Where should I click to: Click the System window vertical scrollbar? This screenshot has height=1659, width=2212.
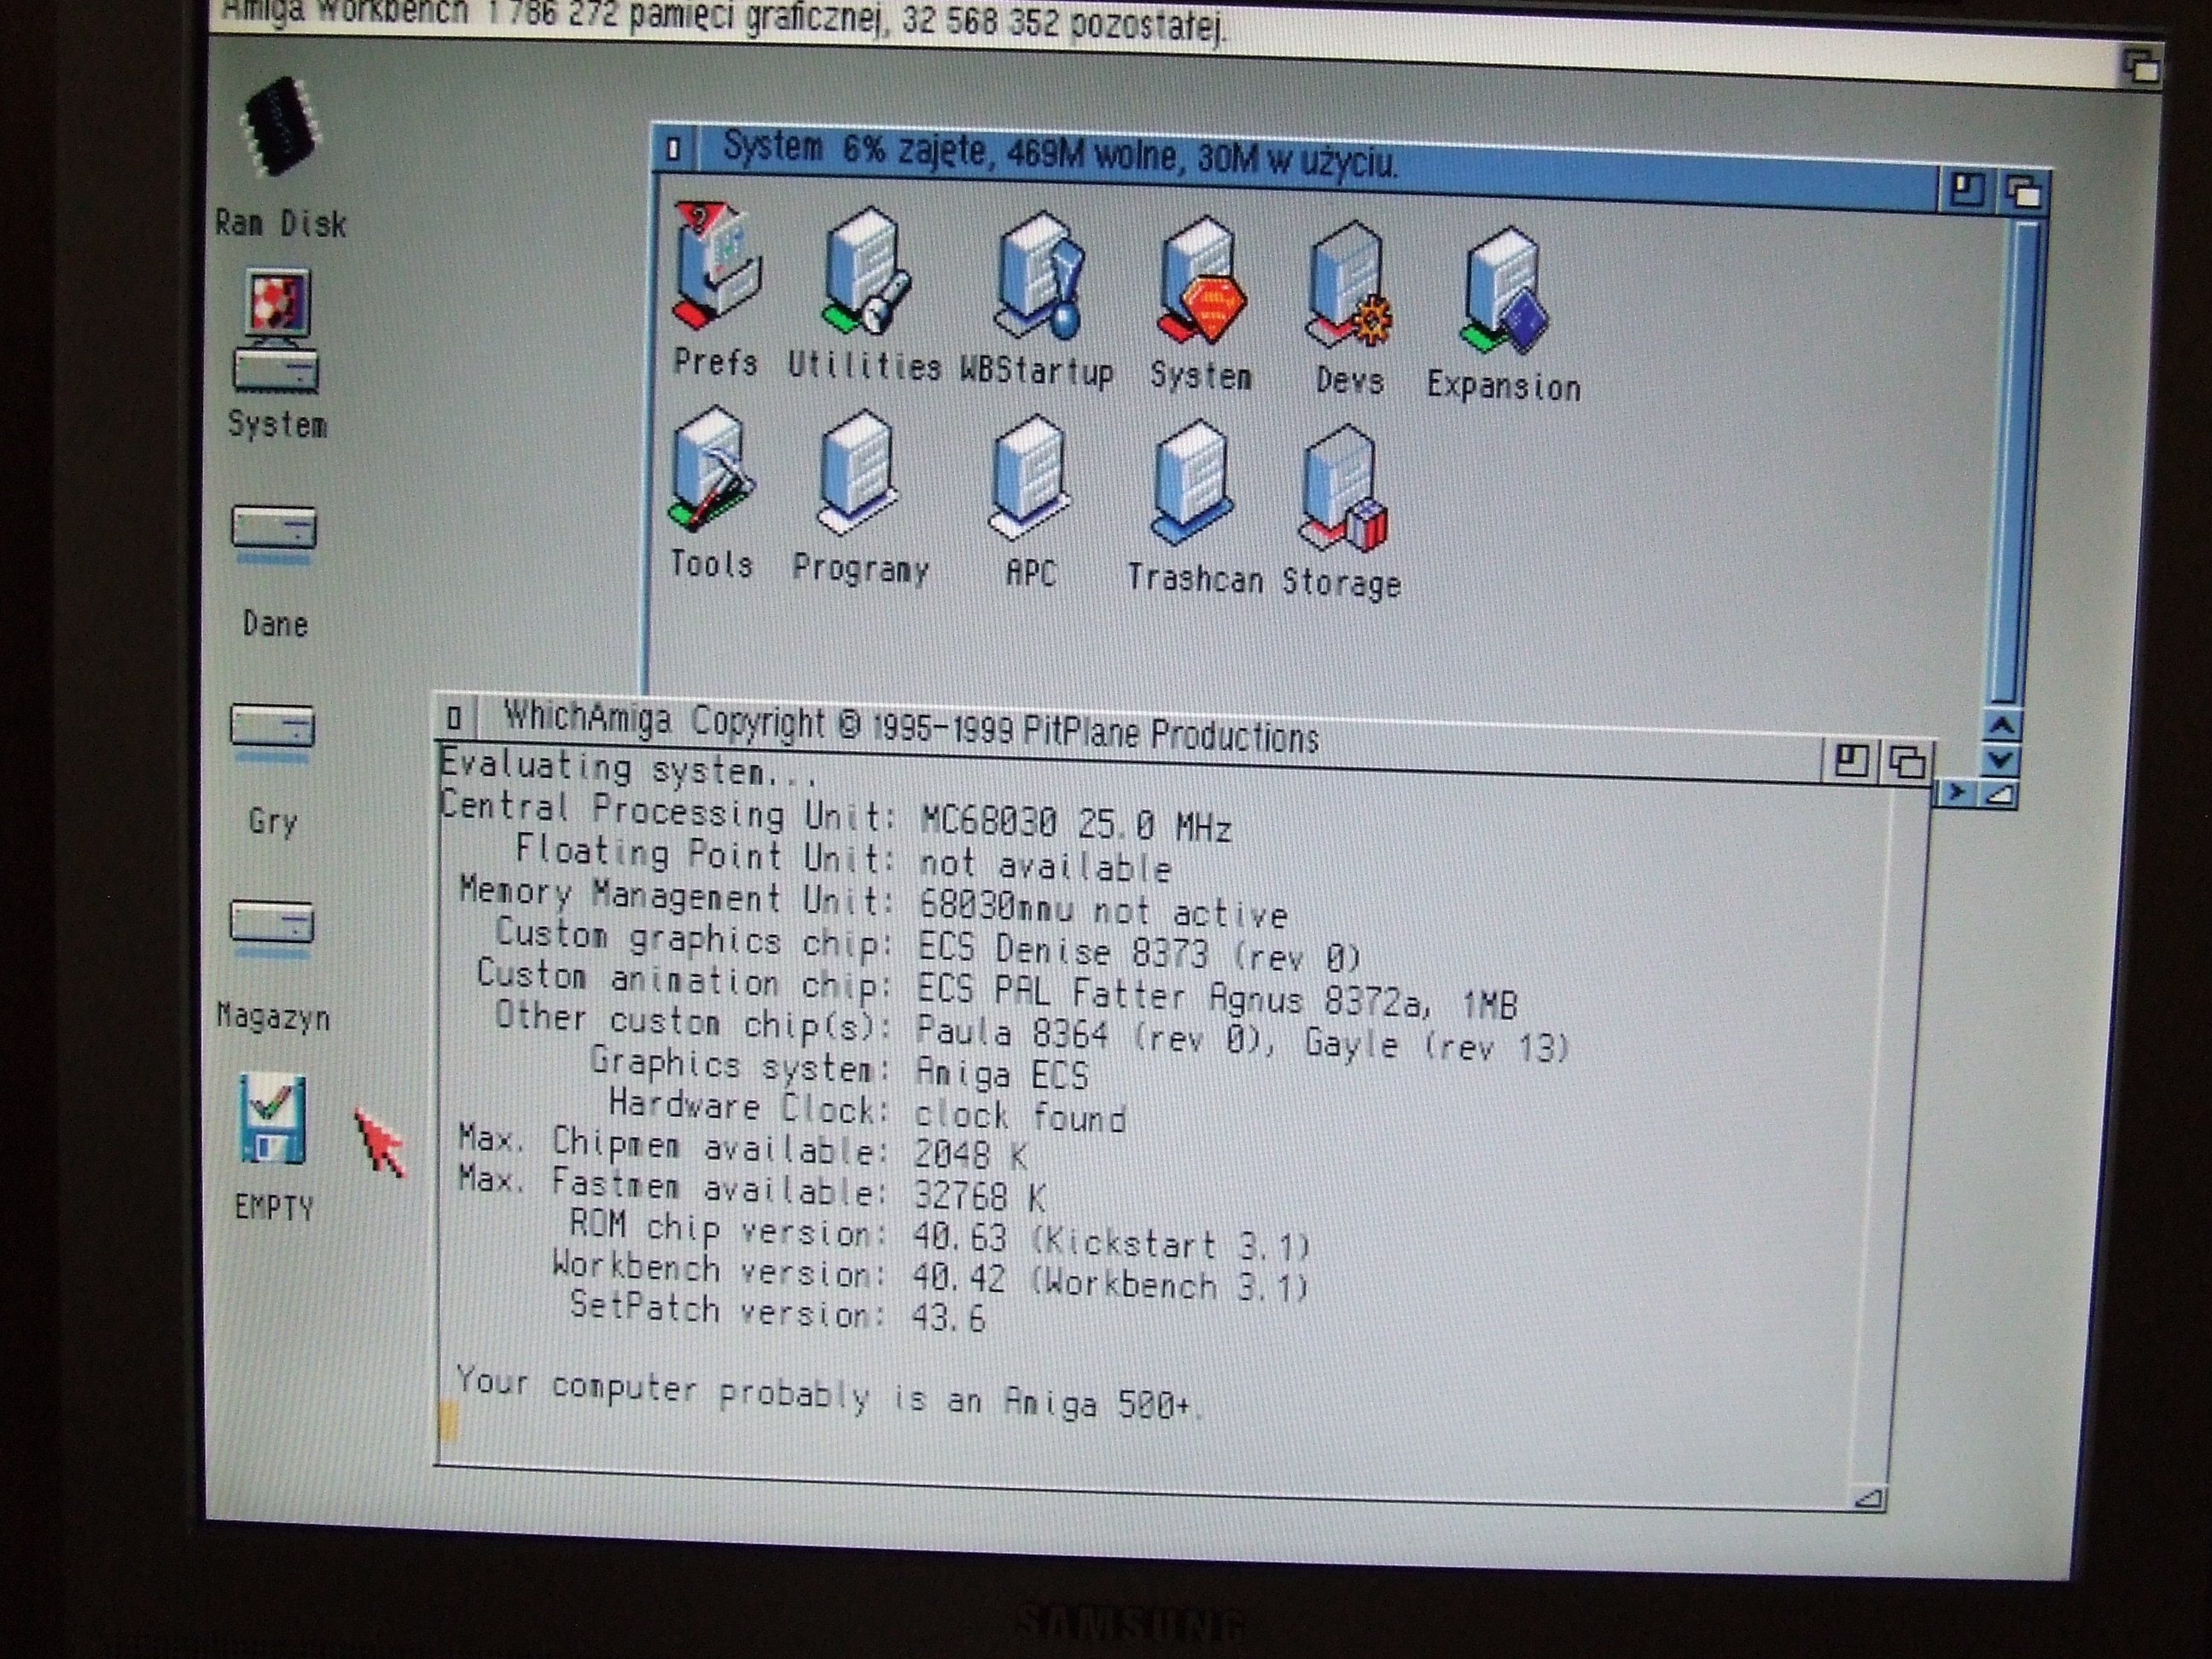click(x=2012, y=462)
